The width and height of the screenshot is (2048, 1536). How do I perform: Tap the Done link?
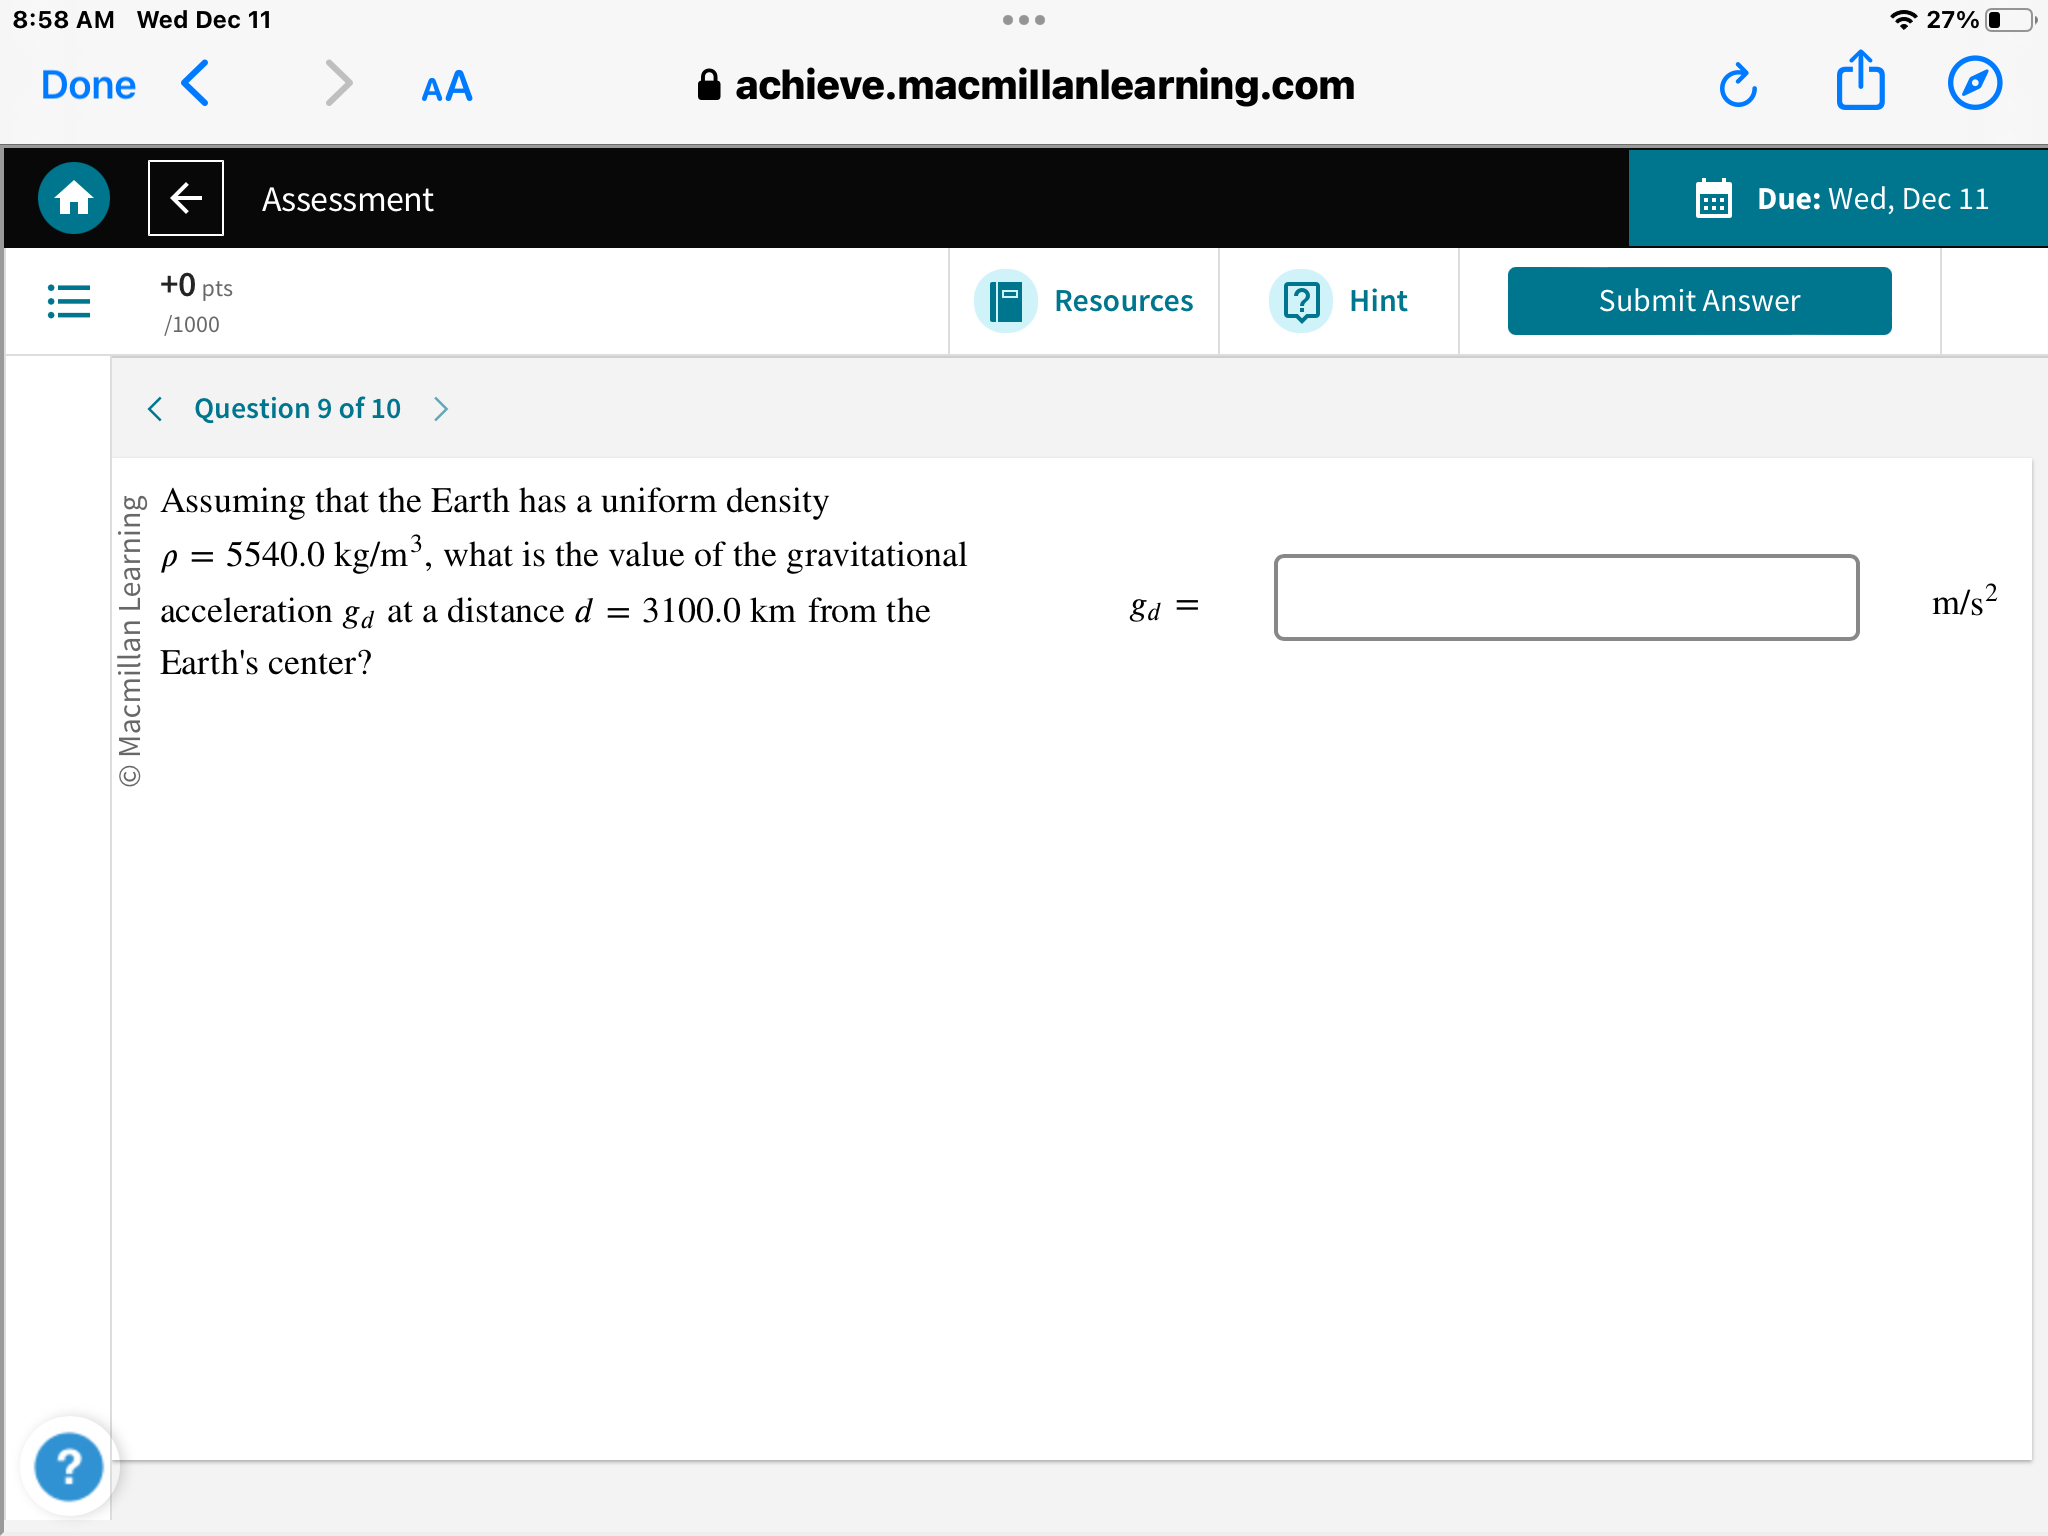88,86
